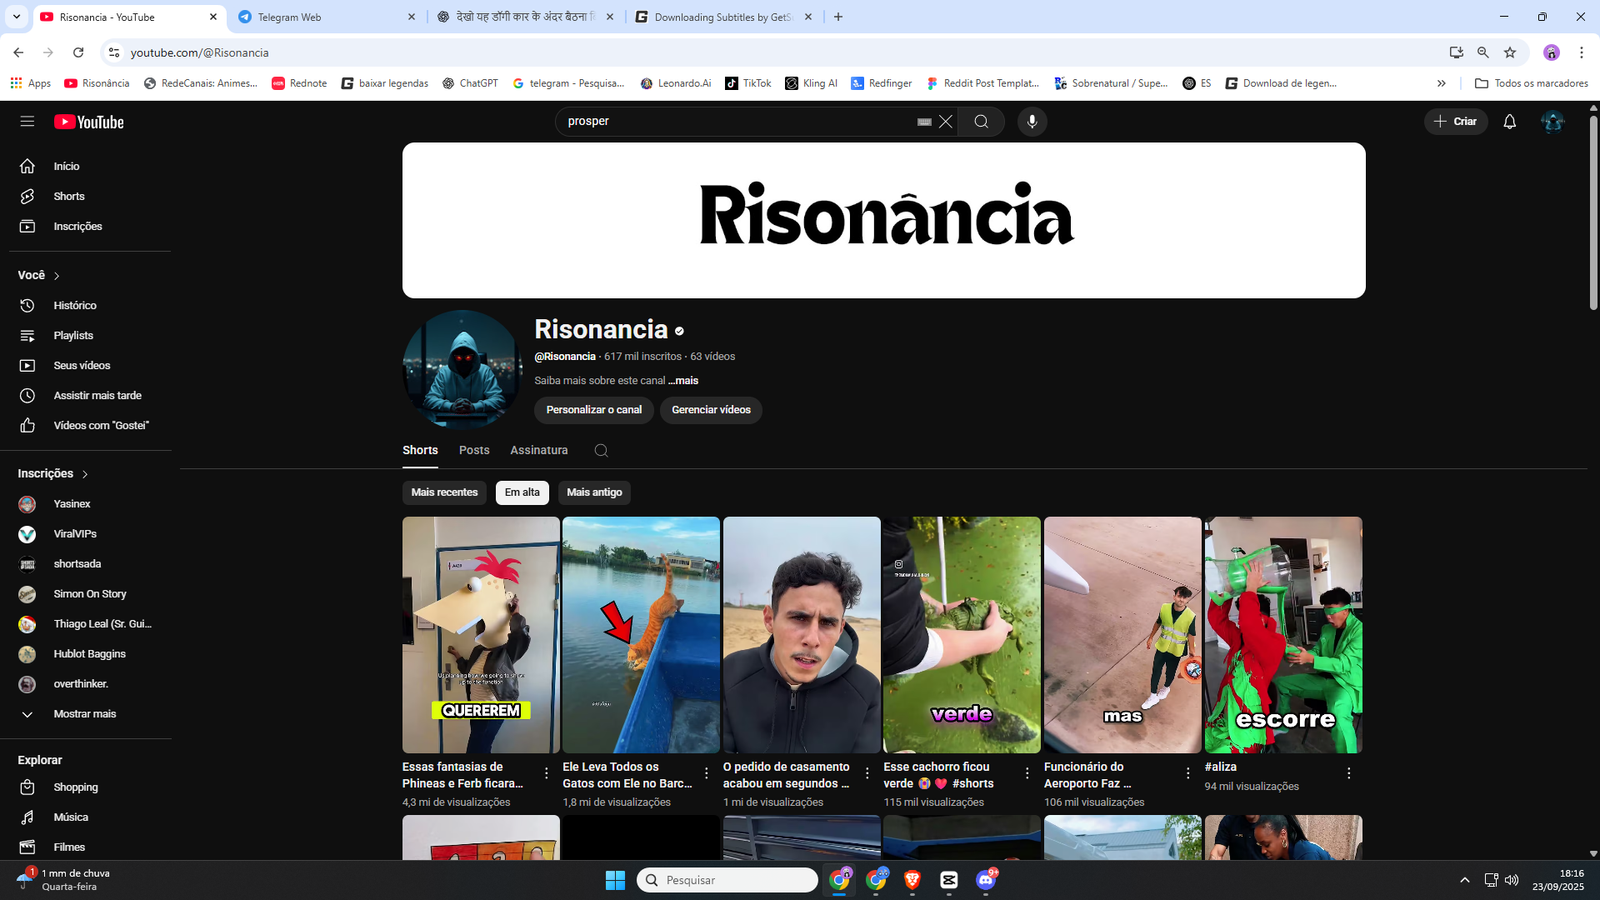Image resolution: width=1600 pixels, height=900 pixels.
Task: Bookmark this page with star icon
Action: coord(1510,52)
